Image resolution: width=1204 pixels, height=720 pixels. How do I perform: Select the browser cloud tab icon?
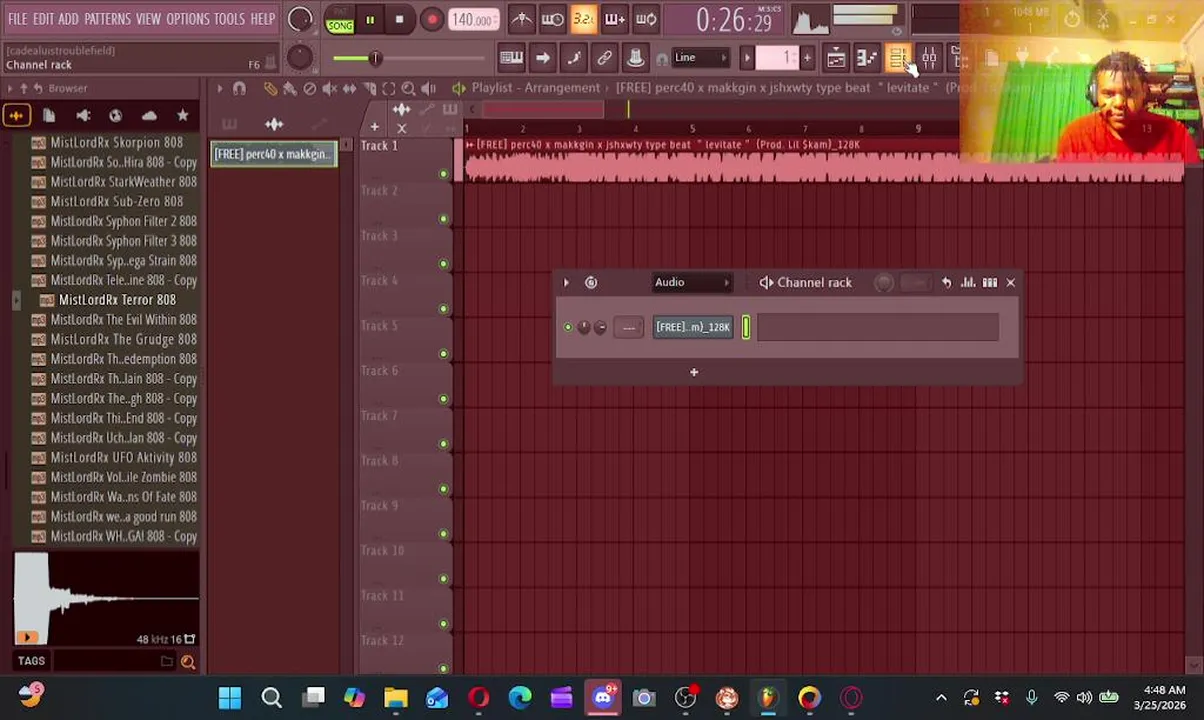(x=149, y=116)
